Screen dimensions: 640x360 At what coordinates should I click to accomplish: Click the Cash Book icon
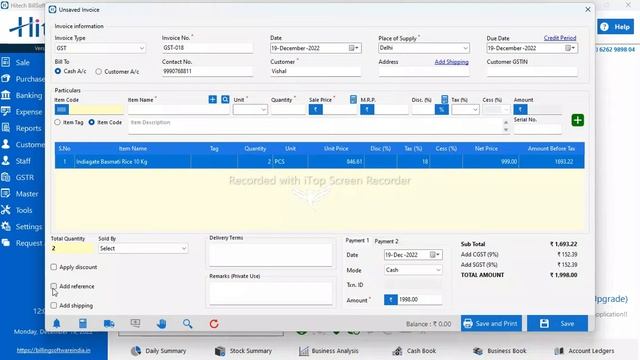coord(397,351)
